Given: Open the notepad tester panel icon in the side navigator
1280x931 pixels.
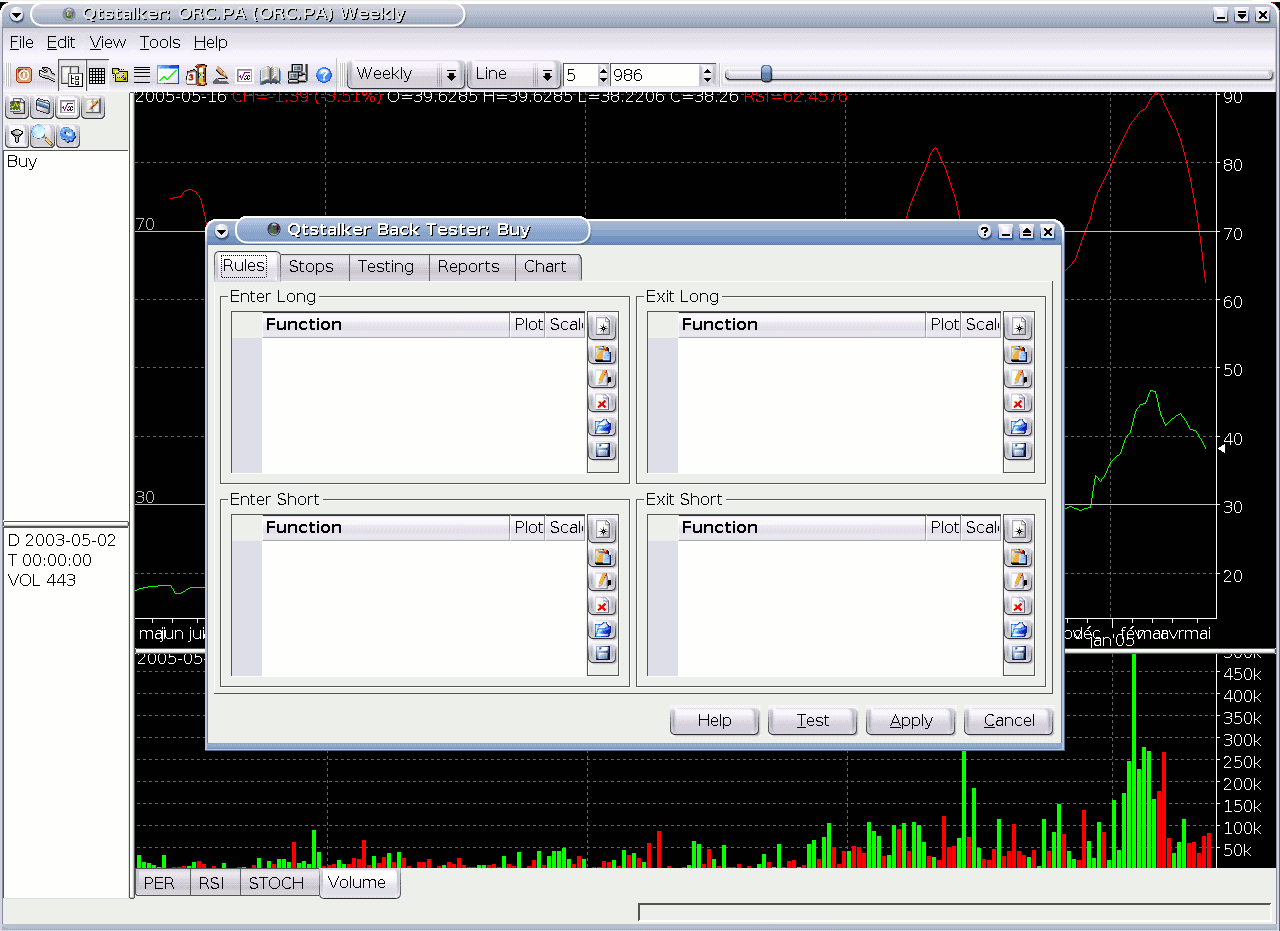Looking at the screenshot, I should click(93, 107).
